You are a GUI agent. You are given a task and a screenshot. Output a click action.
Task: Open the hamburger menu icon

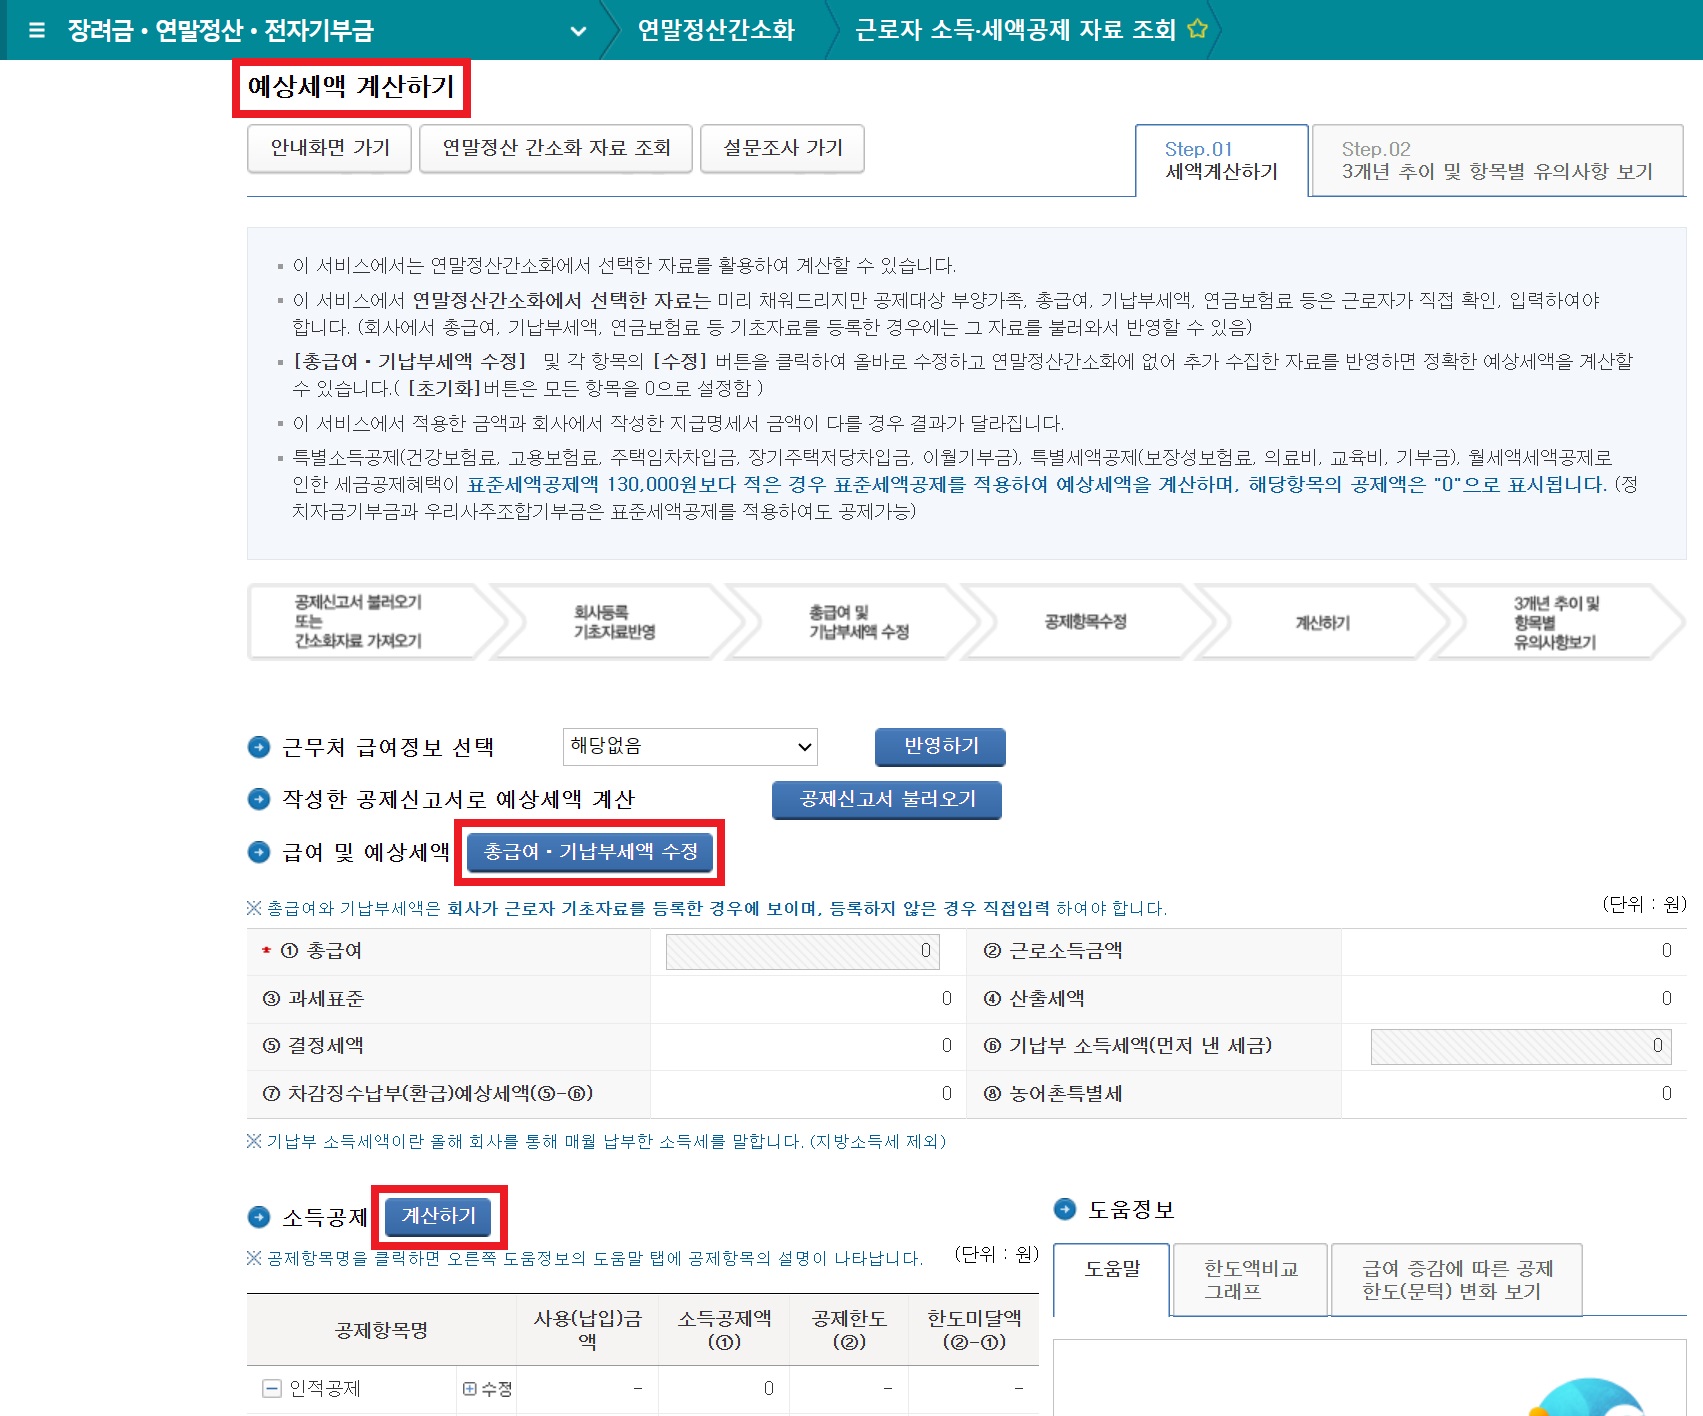tap(37, 30)
